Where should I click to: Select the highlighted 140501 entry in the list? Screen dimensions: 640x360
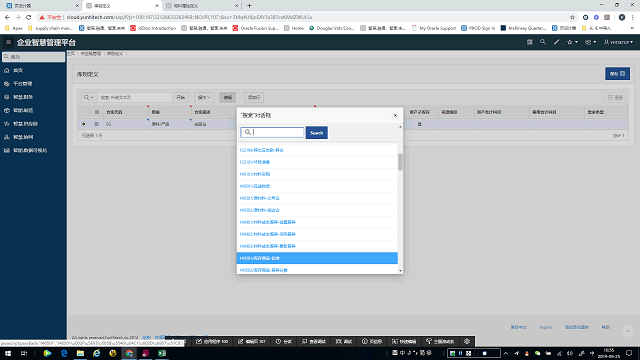317,258
